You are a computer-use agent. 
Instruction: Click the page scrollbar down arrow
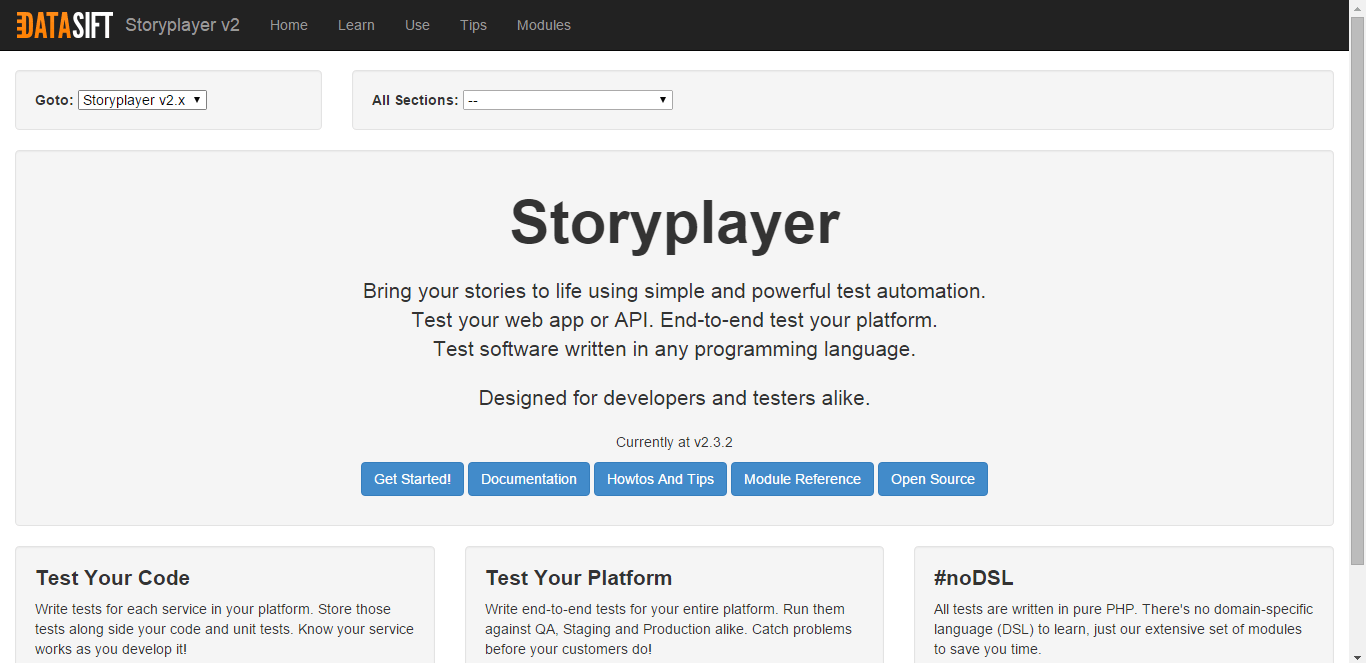(1357, 655)
